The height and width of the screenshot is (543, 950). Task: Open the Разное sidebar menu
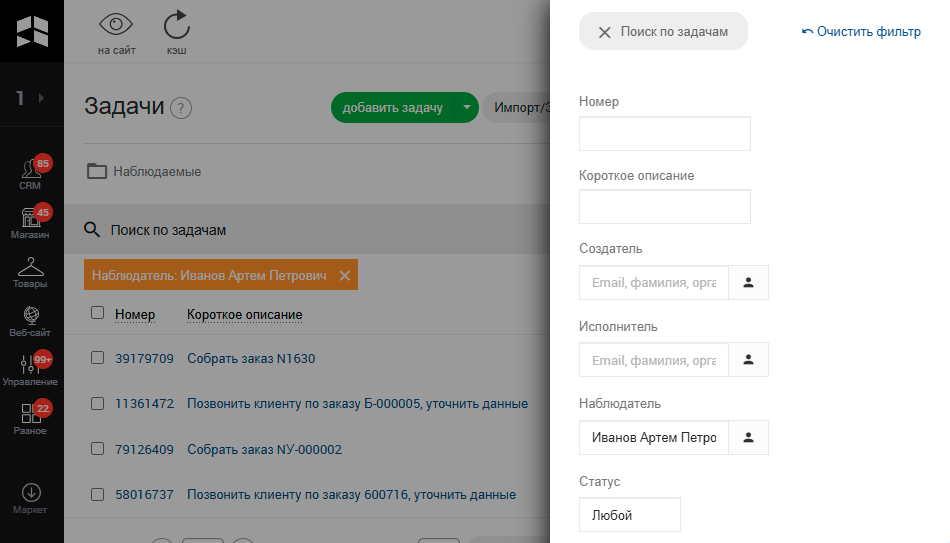[30, 417]
